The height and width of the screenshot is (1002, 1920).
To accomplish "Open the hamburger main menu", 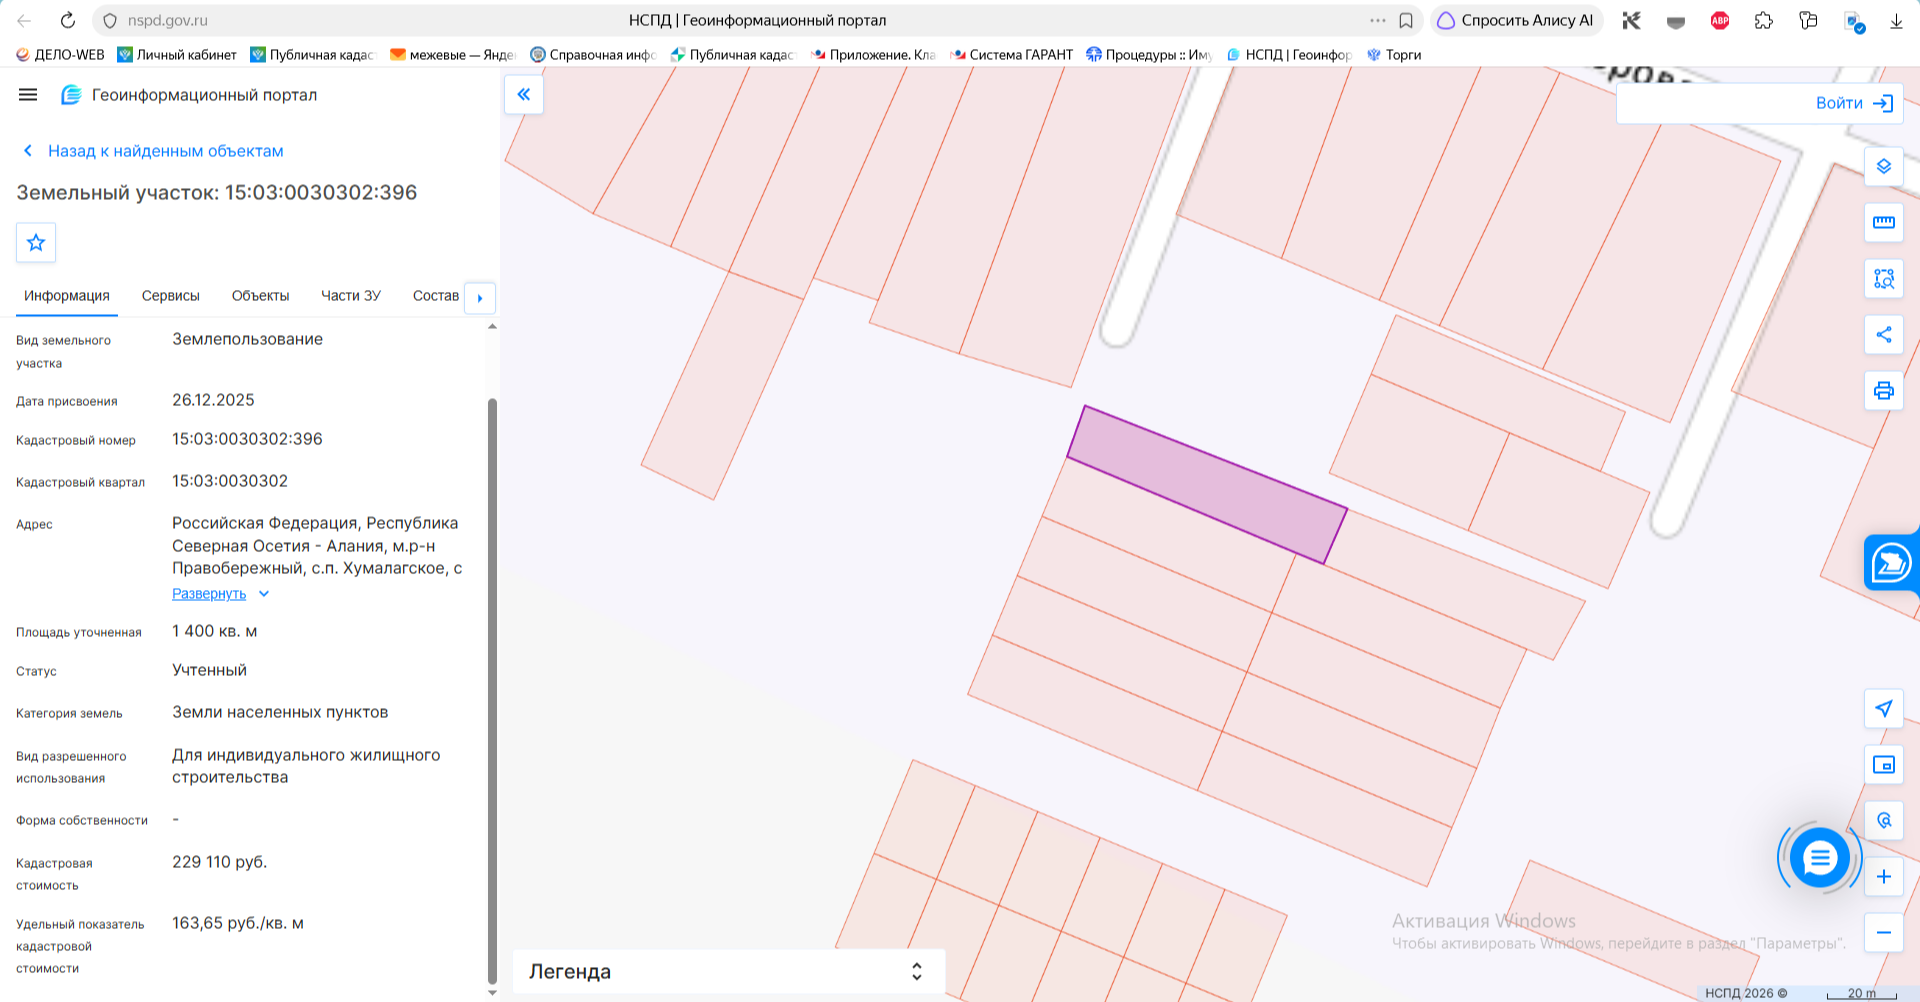I will pos(28,95).
